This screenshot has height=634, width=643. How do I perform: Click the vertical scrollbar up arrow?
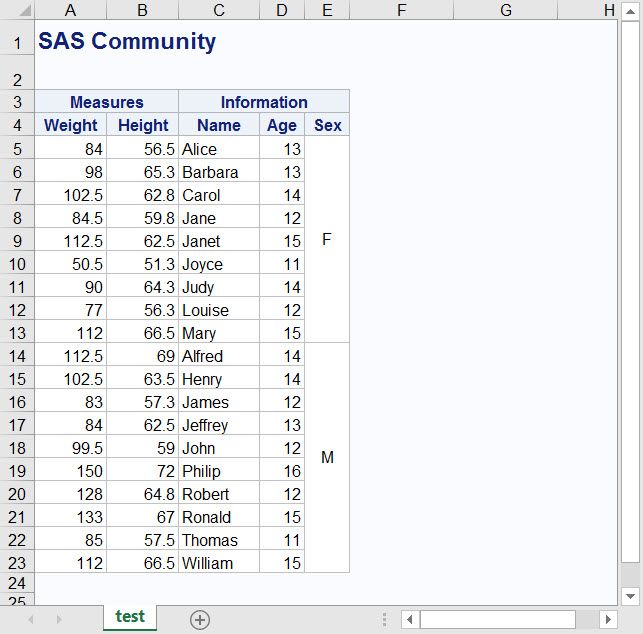click(x=631, y=11)
